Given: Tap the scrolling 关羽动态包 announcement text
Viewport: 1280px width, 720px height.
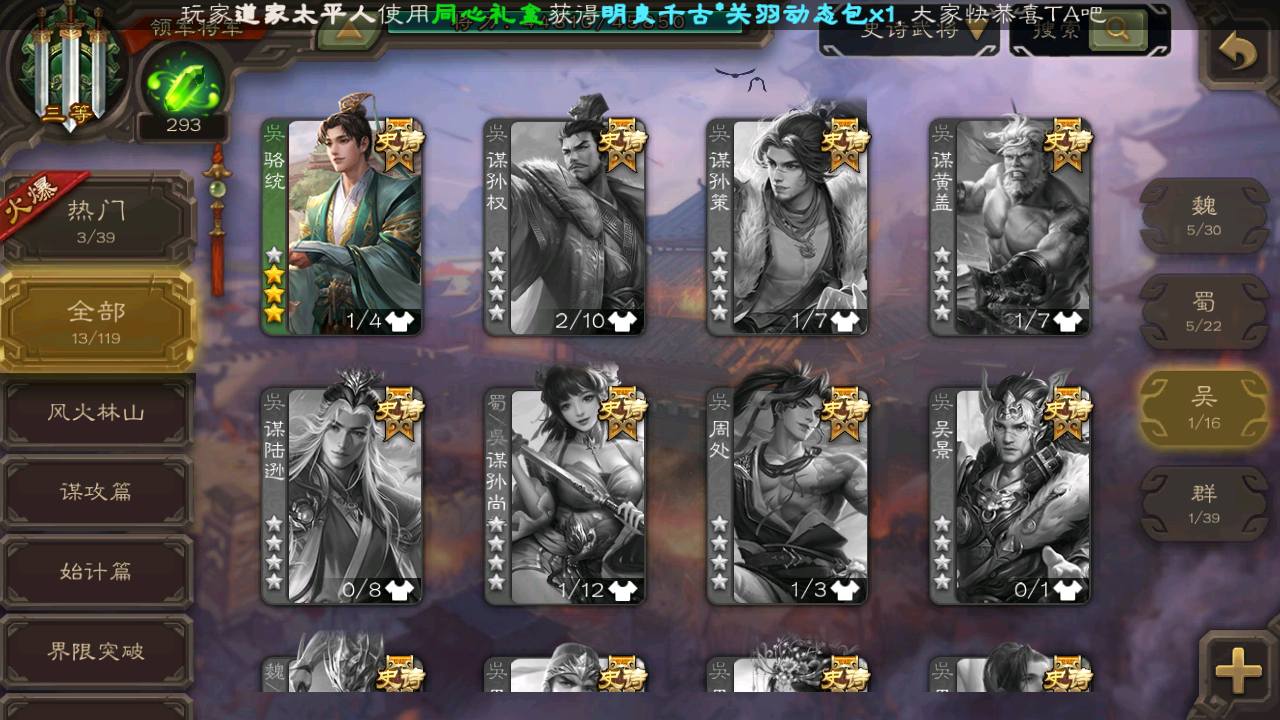Looking at the screenshot, I should coord(642,14).
